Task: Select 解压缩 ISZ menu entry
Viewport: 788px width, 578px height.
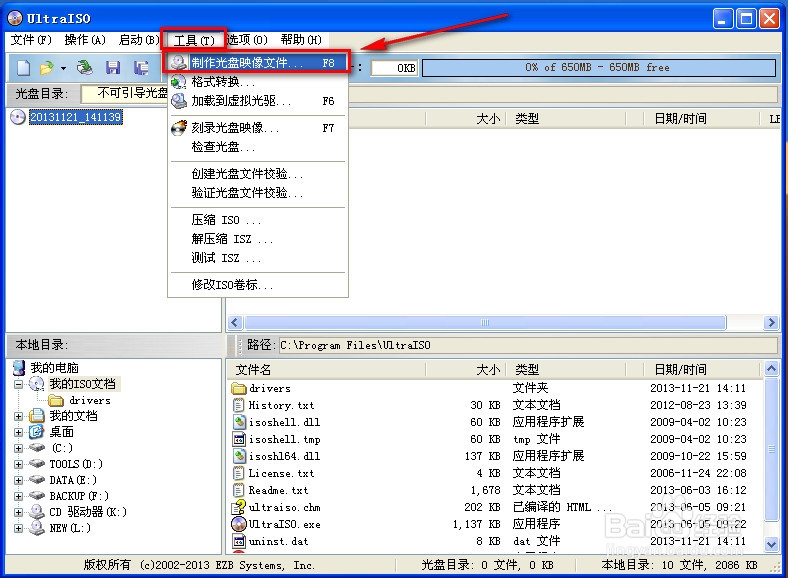Action: 258,239
